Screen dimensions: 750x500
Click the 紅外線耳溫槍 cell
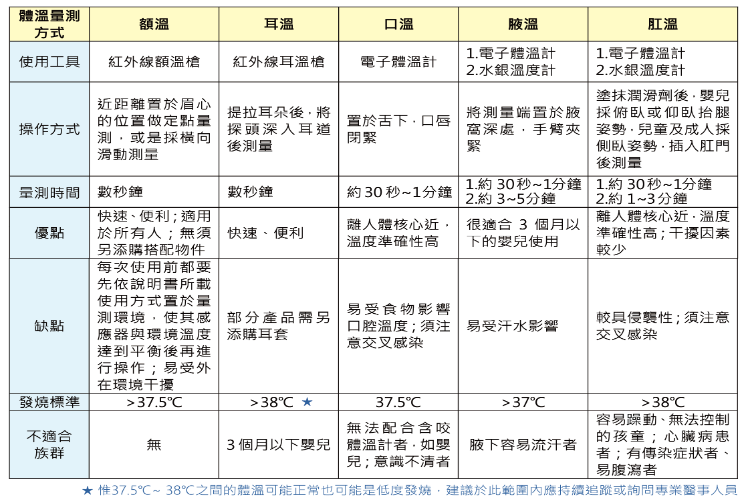pos(279,62)
